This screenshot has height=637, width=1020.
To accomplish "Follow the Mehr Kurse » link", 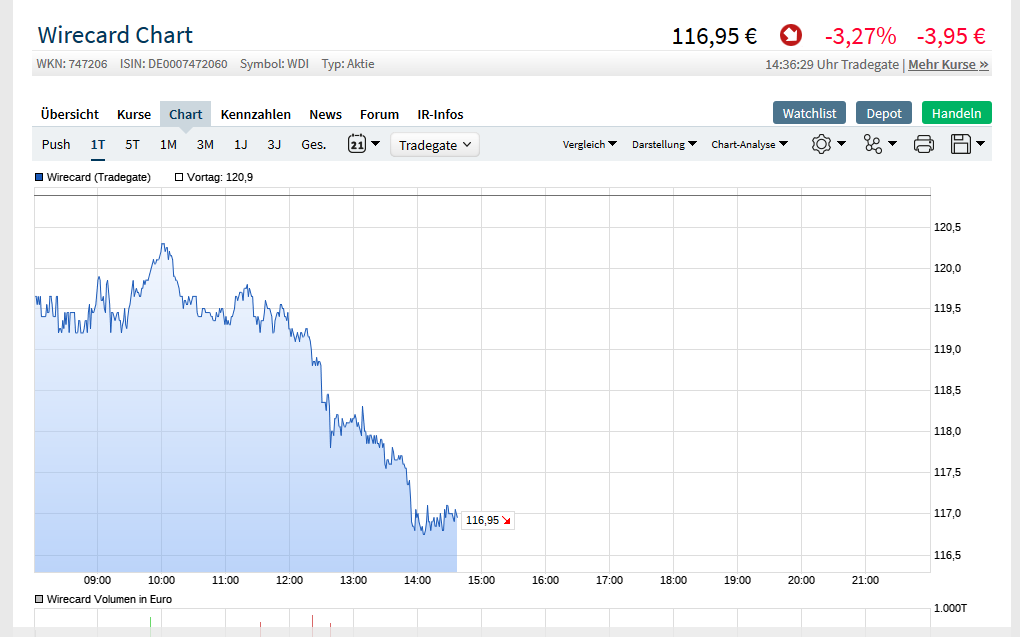I will tap(948, 64).
